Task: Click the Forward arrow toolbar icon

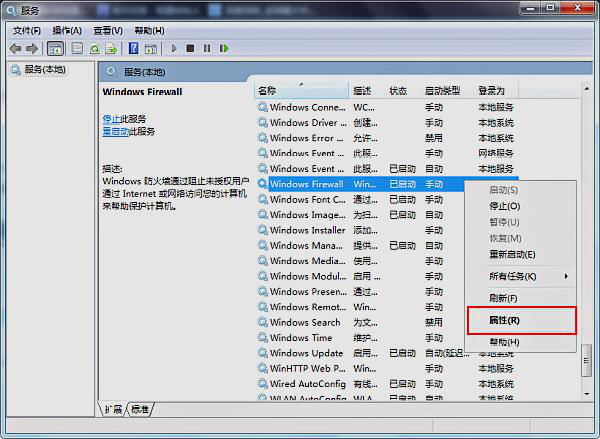Action: [x=32, y=49]
